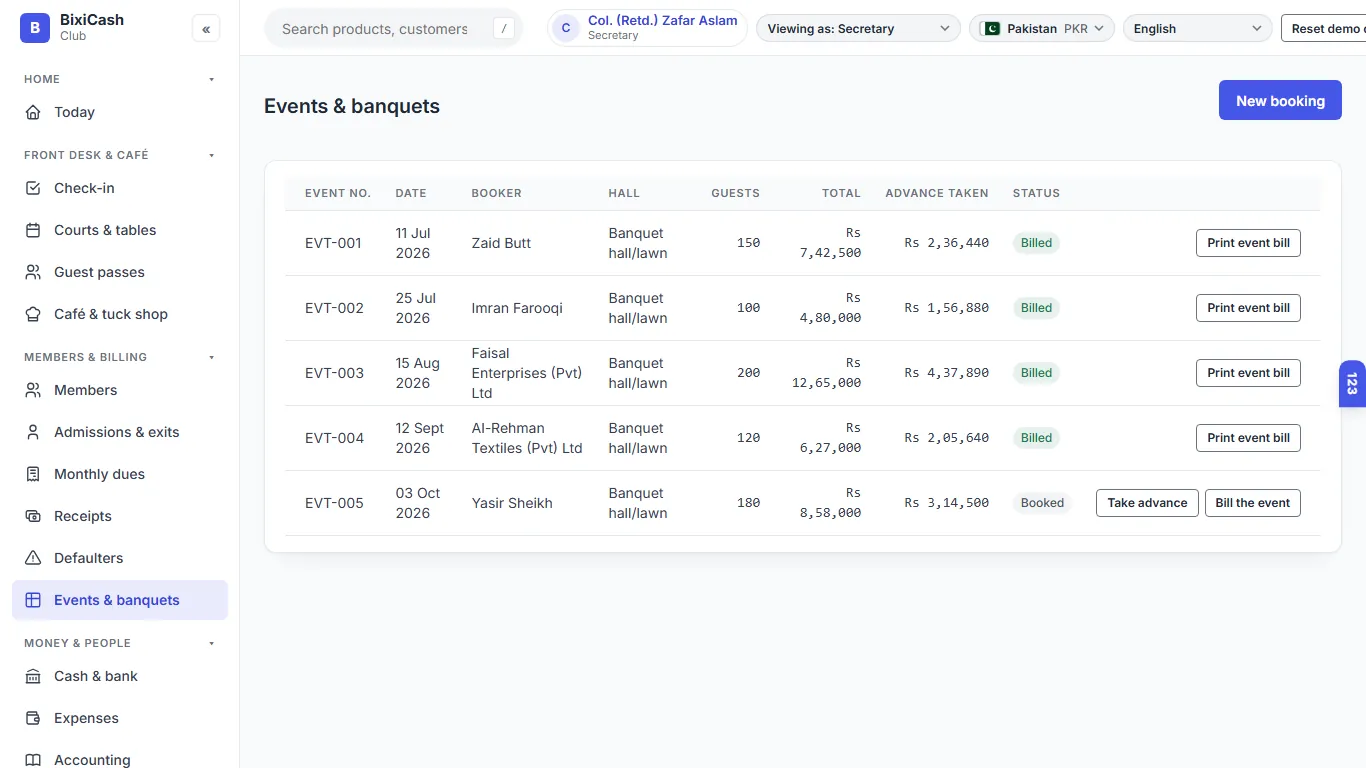Create a New booking
The image size is (1366, 768).
click(x=1280, y=100)
